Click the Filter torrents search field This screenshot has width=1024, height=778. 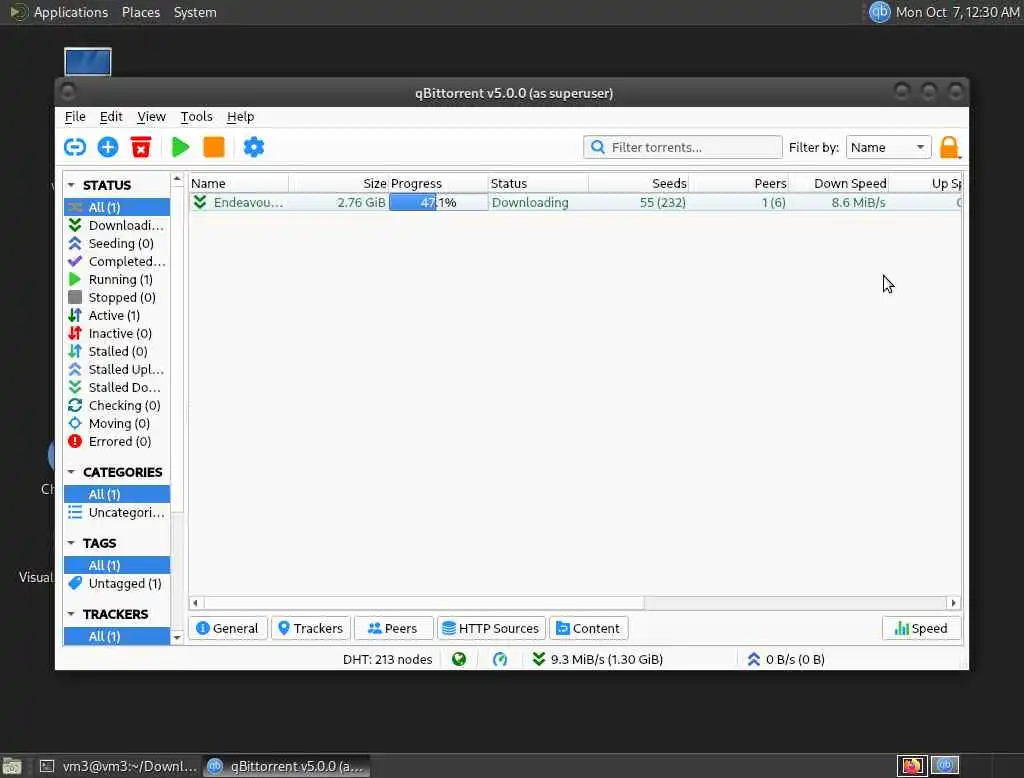(682, 147)
